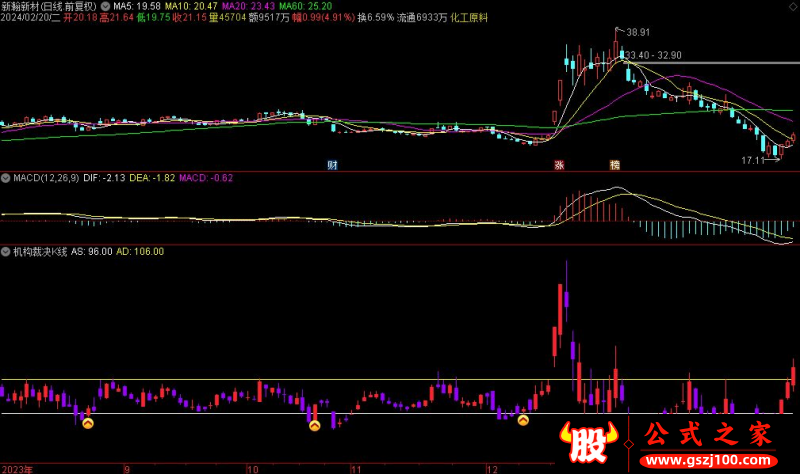This screenshot has width=800, height=474.
Task: Click the leftmost yellow up-arrow signal icon
Action: coord(87,424)
